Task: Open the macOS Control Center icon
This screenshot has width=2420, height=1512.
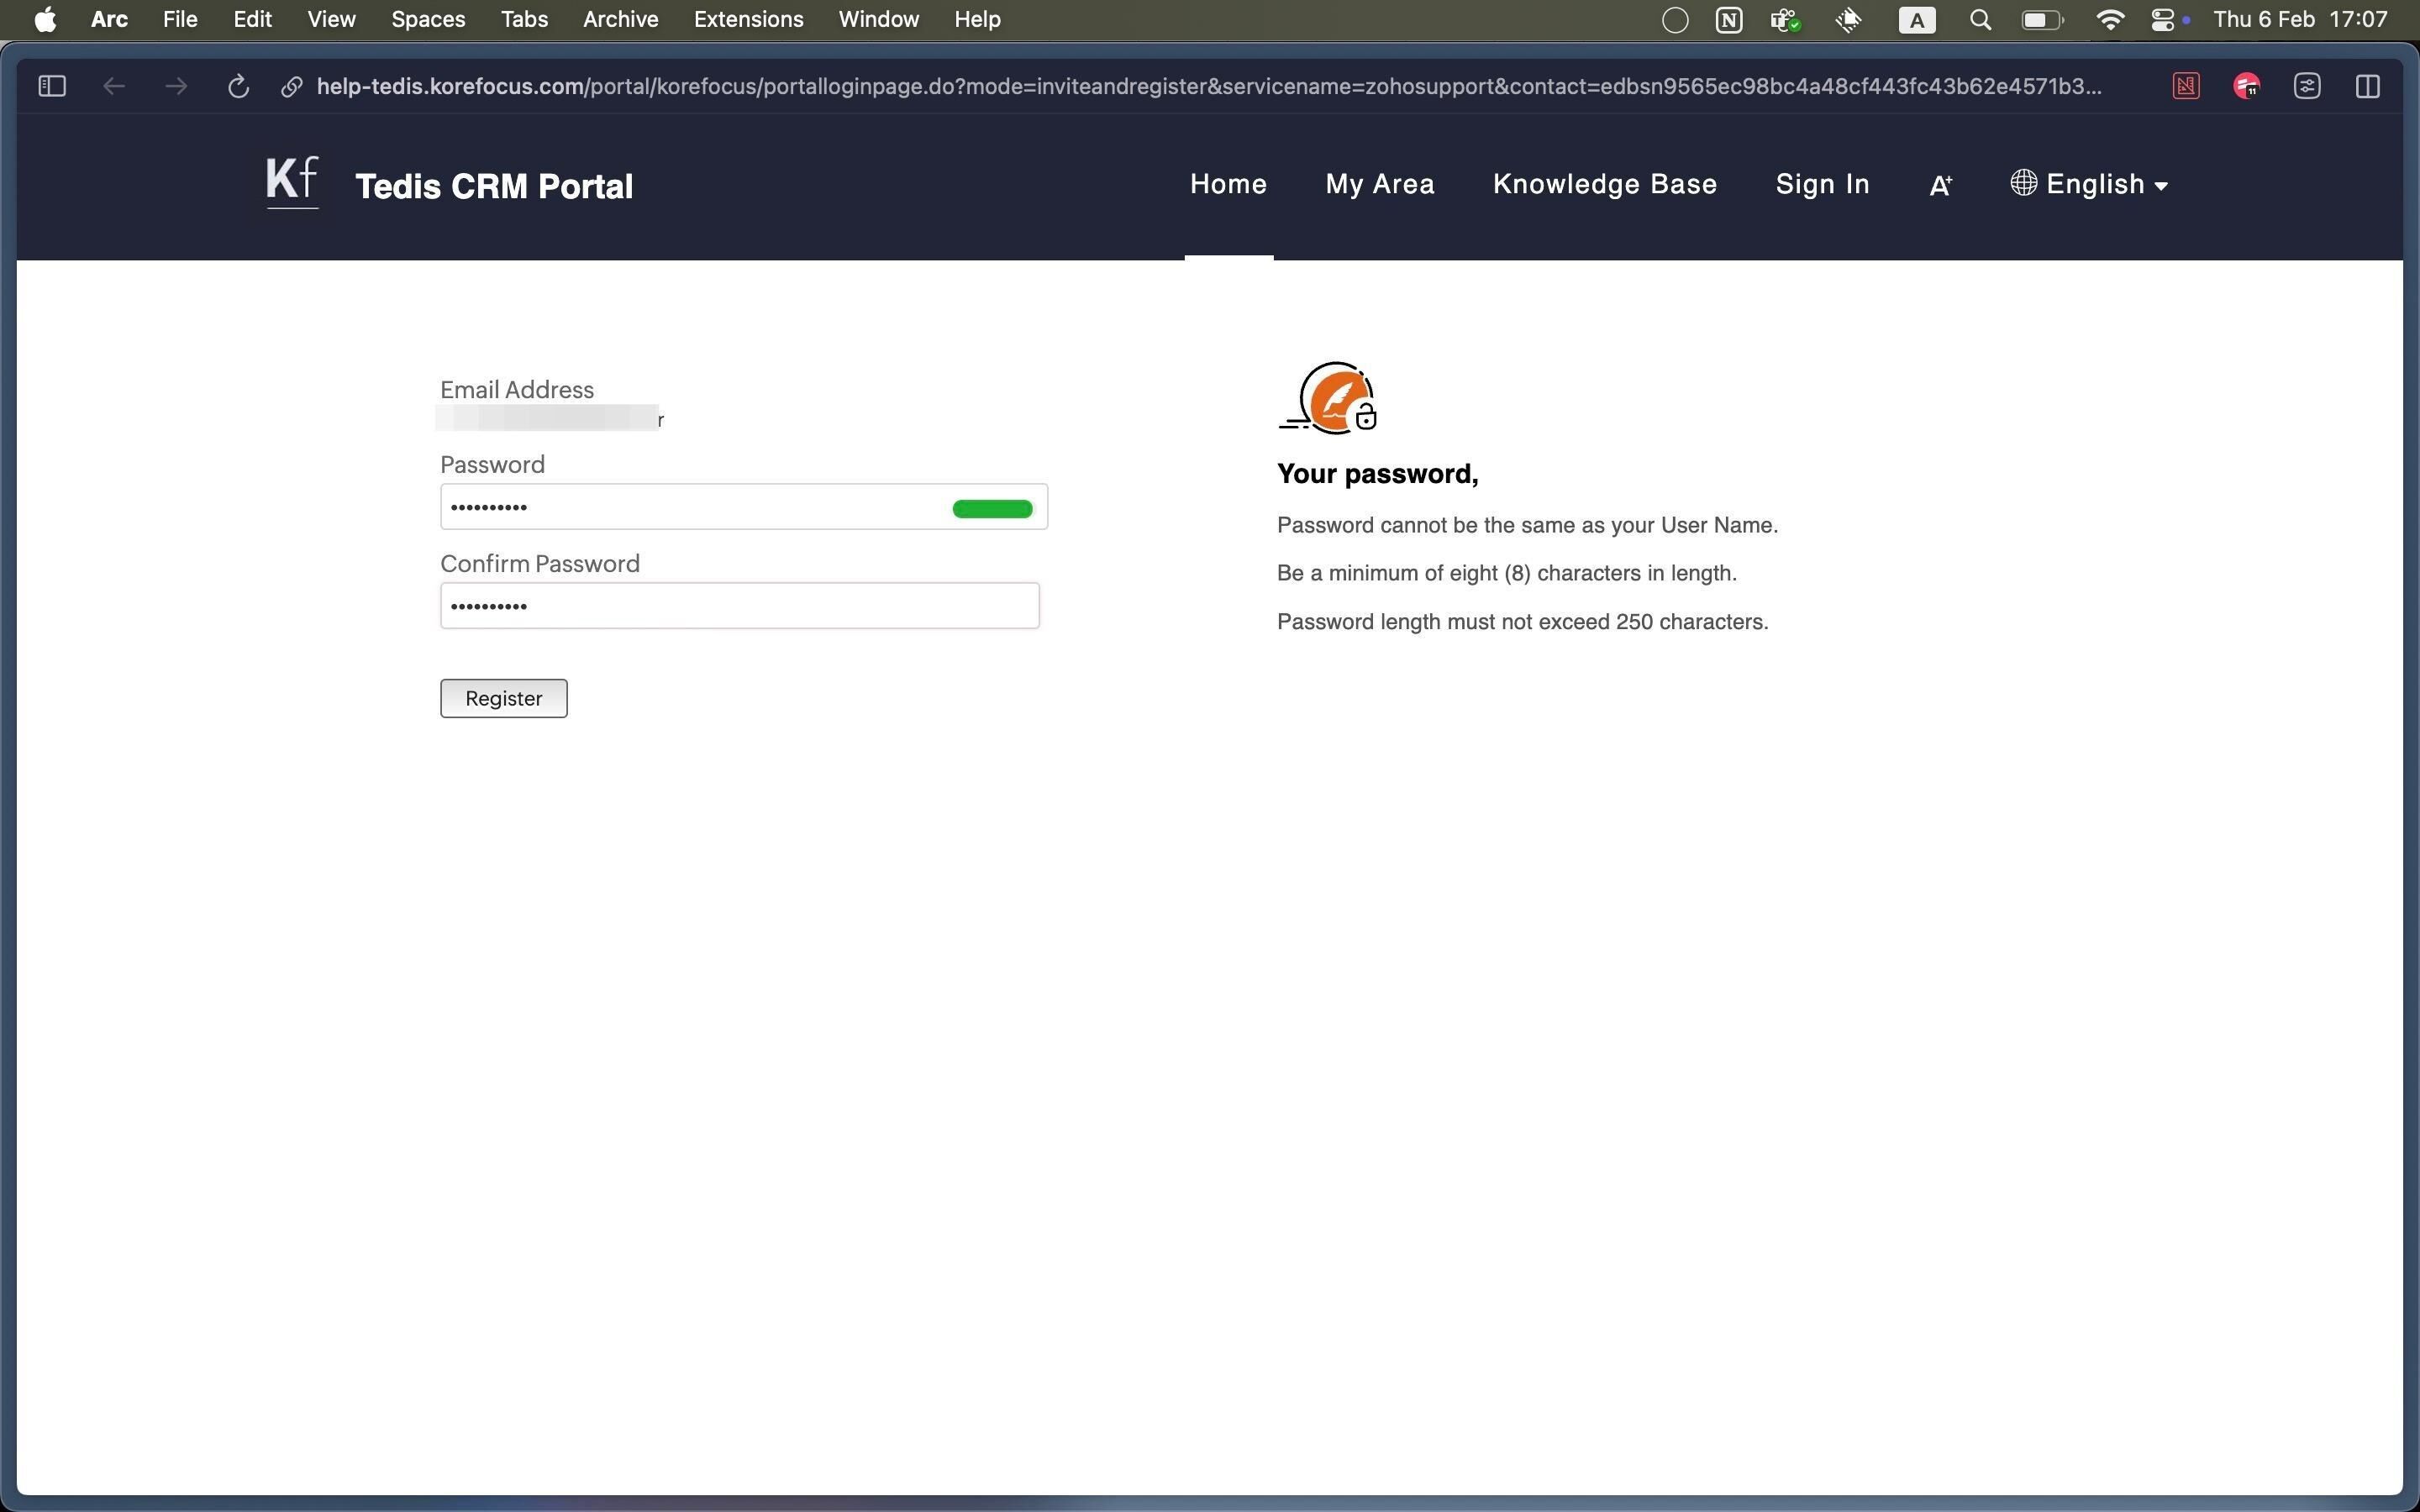Action: pos(2163,20)
